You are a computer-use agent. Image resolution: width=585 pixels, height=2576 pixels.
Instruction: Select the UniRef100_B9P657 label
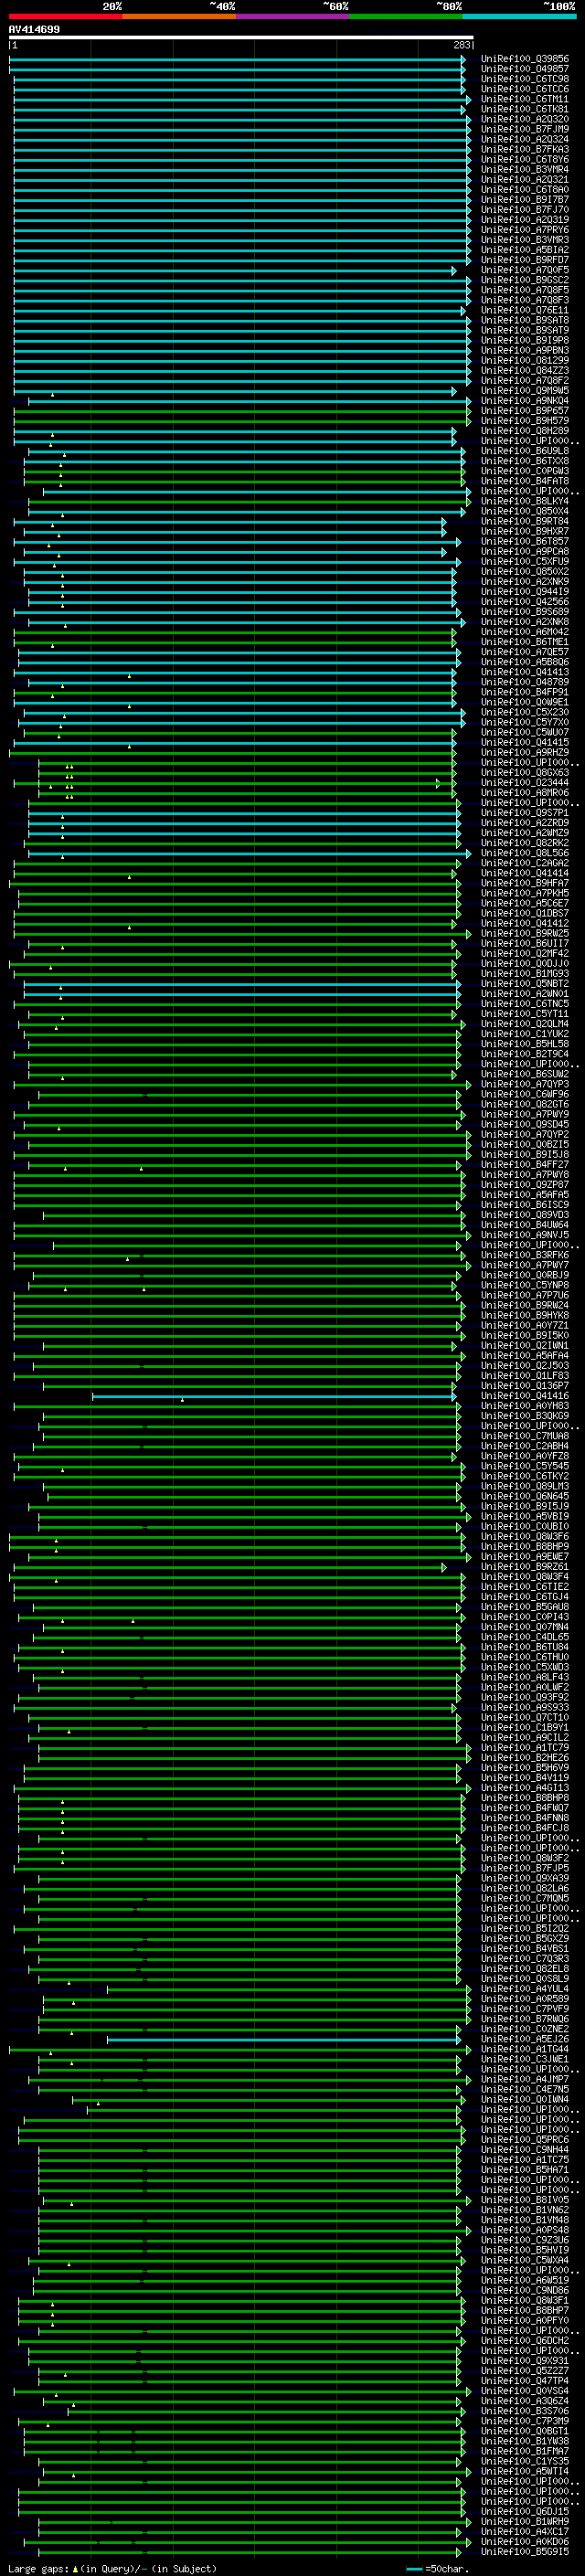tap(525, 411)
